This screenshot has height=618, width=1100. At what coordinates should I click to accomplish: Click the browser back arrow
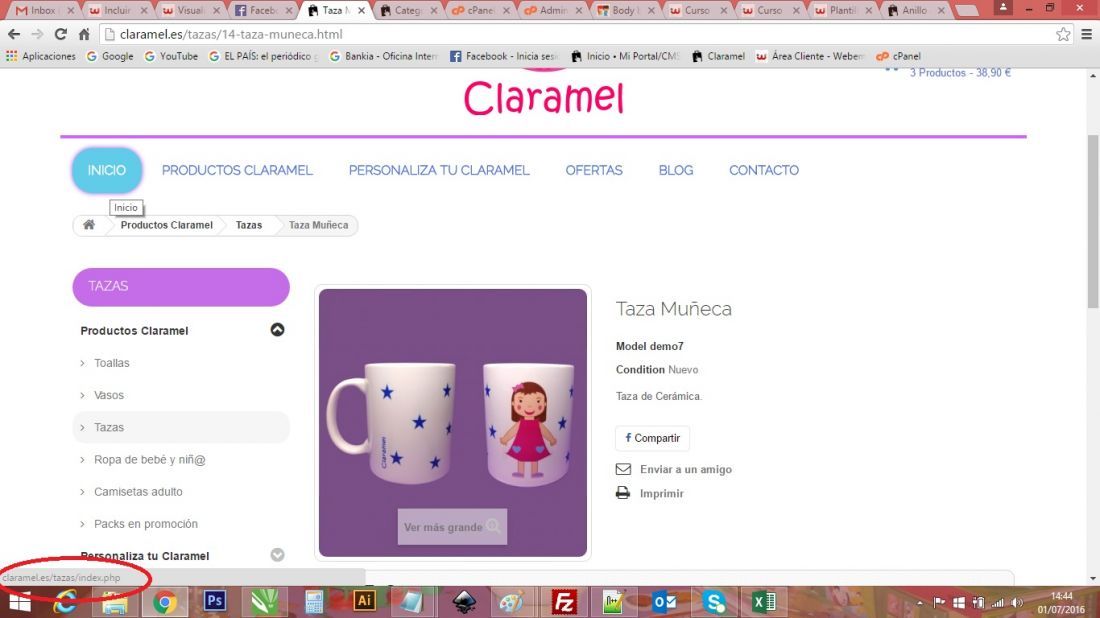click(x=13, y=34)
